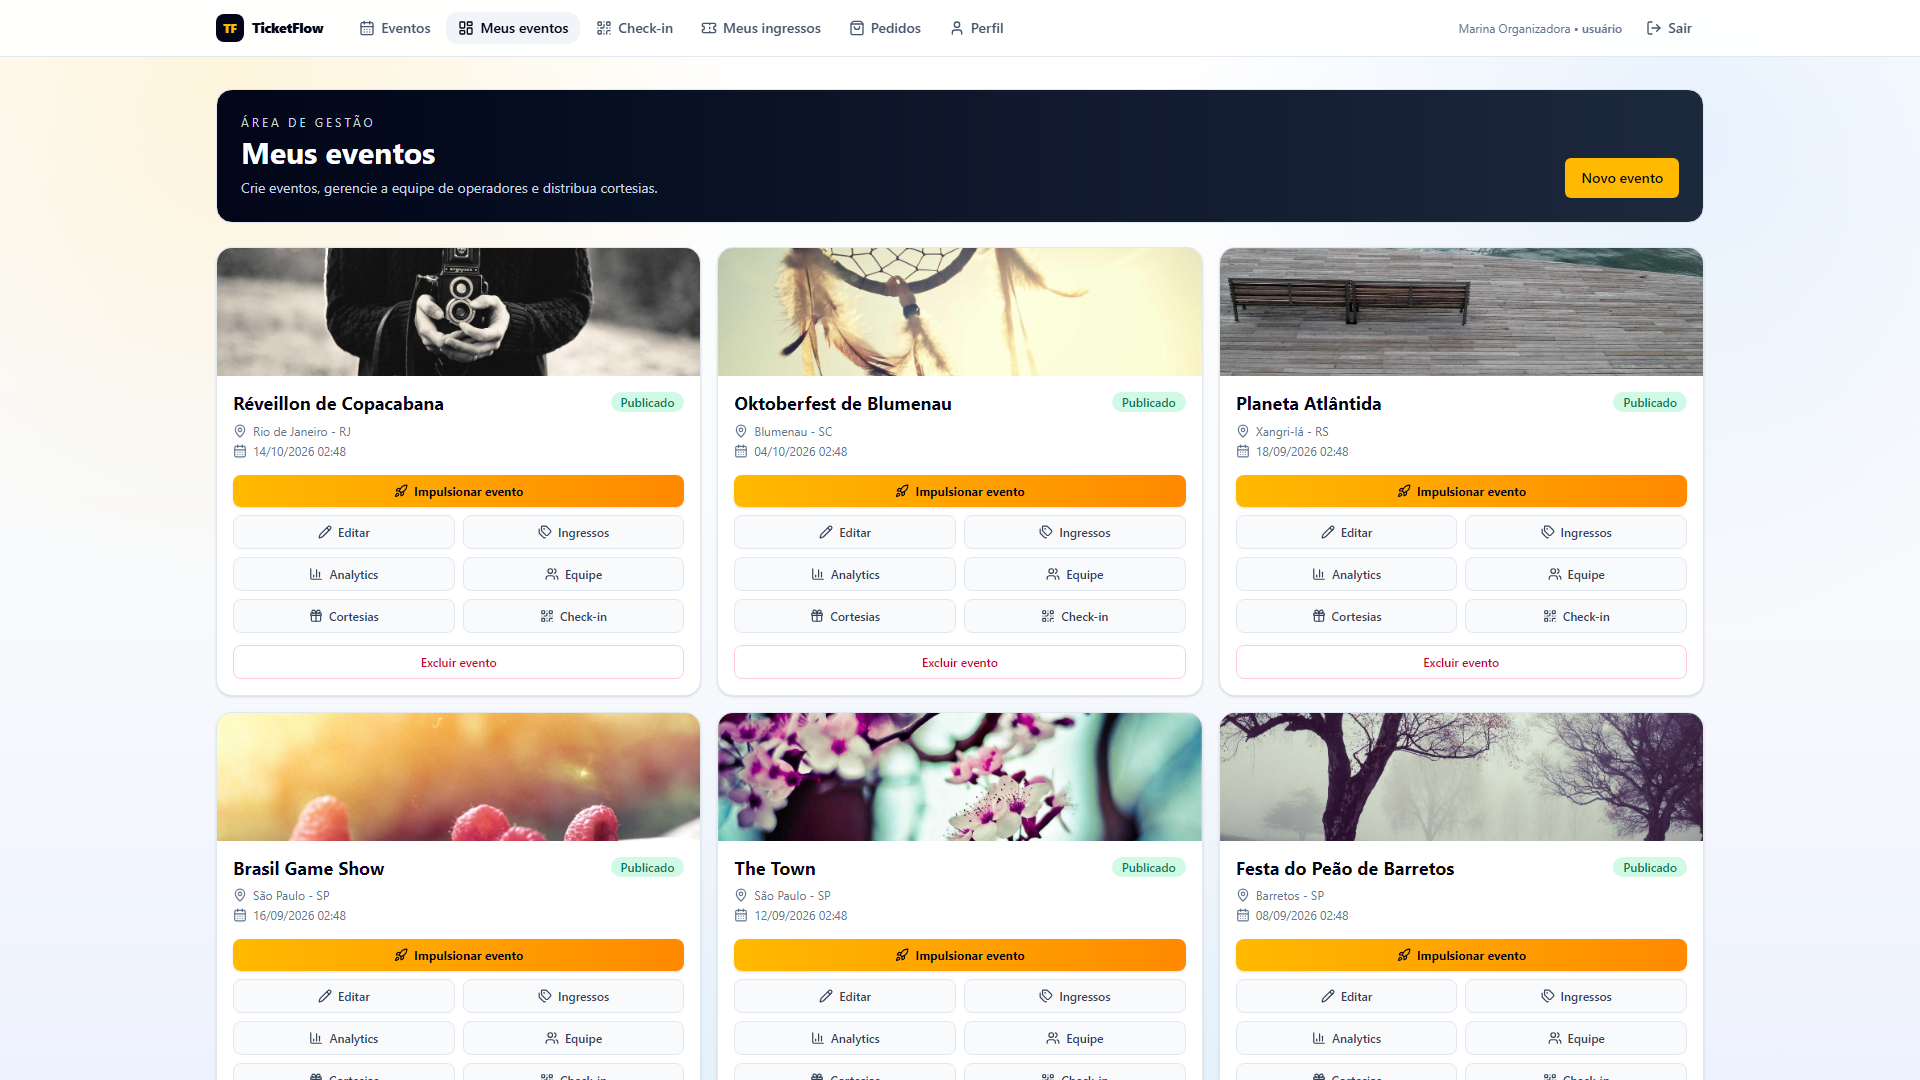This screenshot has height=1080, width=1920.
Task: Click the 'Xangri-lá - RS' location text
Action: pyautogui.click(x=1292, y=432)
